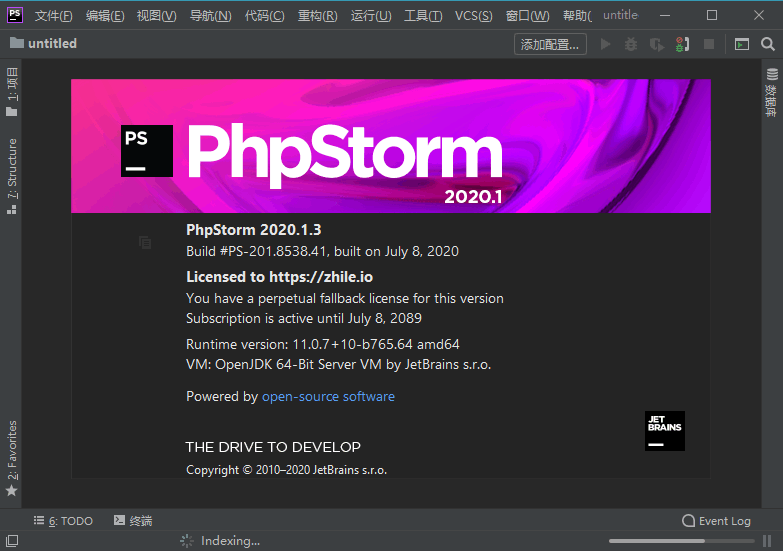Open the 1: 项目 tool window tab
Image resolution: width=783 pixels, height=551 pixels.
[12, 92]
